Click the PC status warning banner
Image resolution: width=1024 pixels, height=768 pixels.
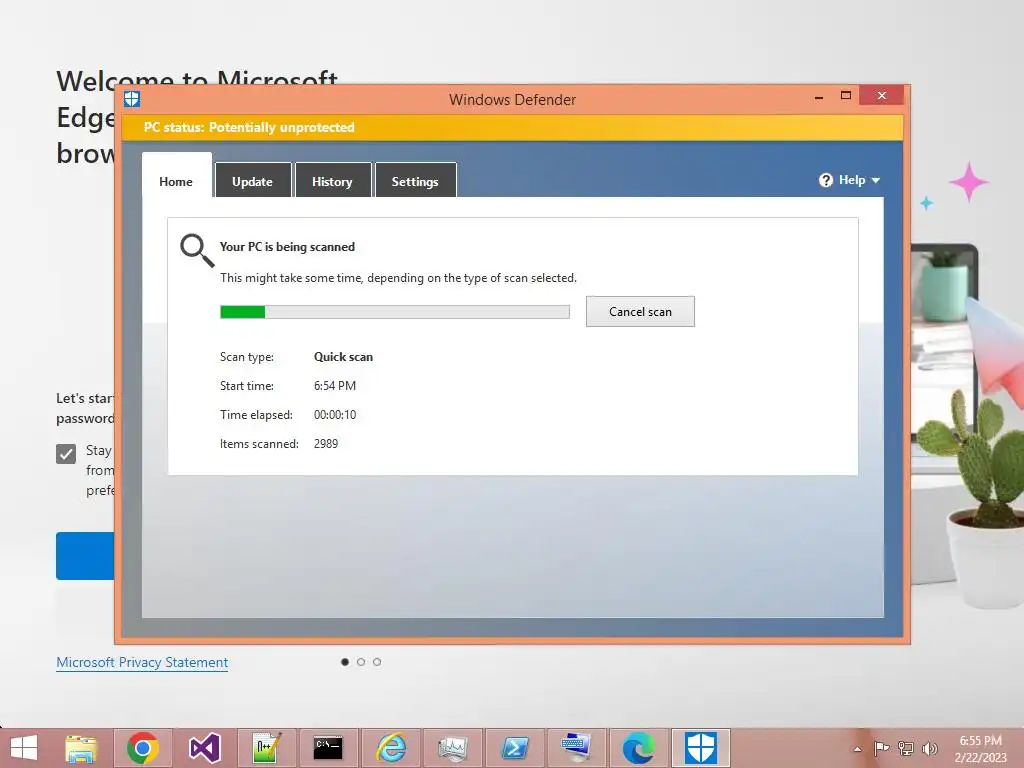pyautogui.click(x=512, y=127)
